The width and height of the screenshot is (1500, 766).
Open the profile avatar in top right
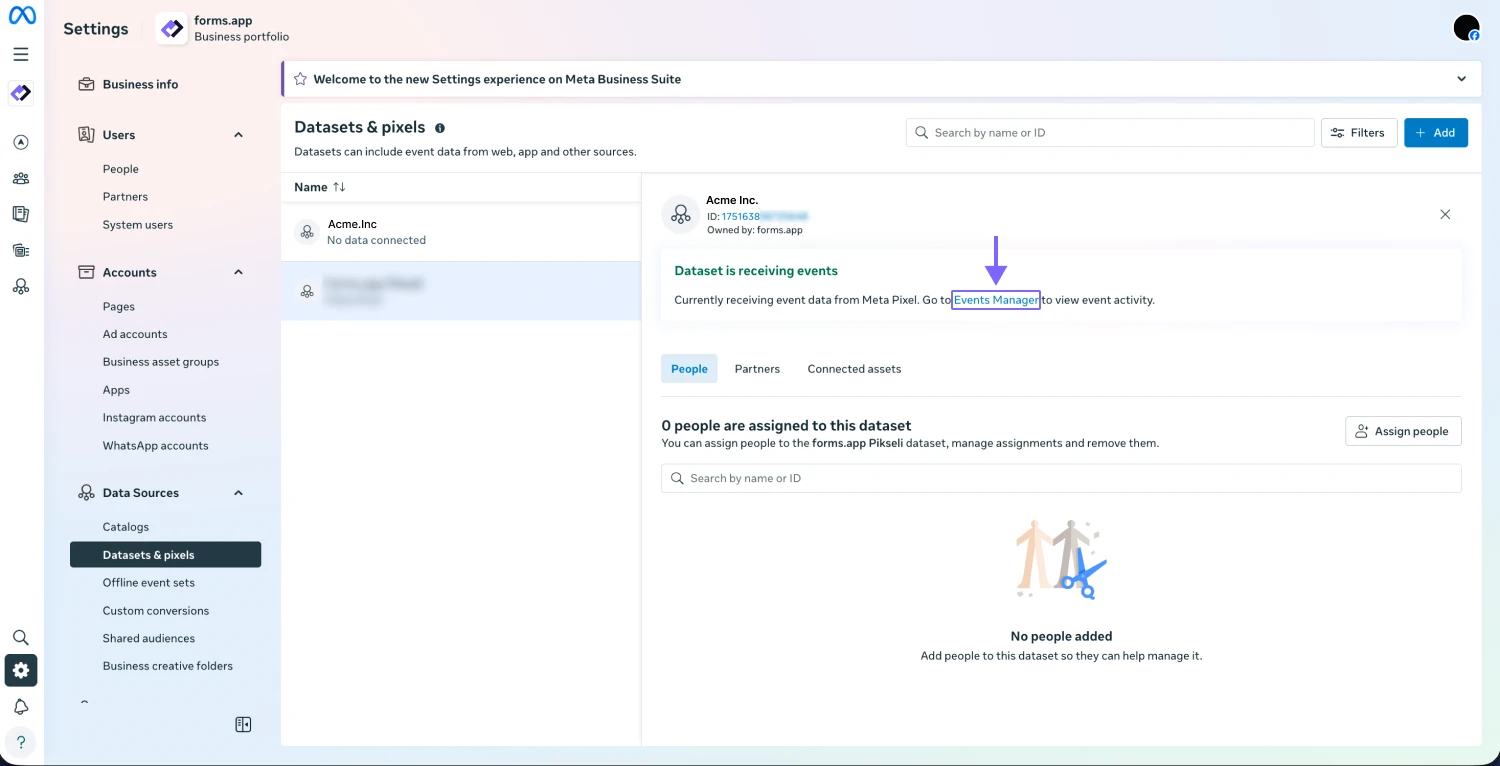click(x=1466, y=28)
